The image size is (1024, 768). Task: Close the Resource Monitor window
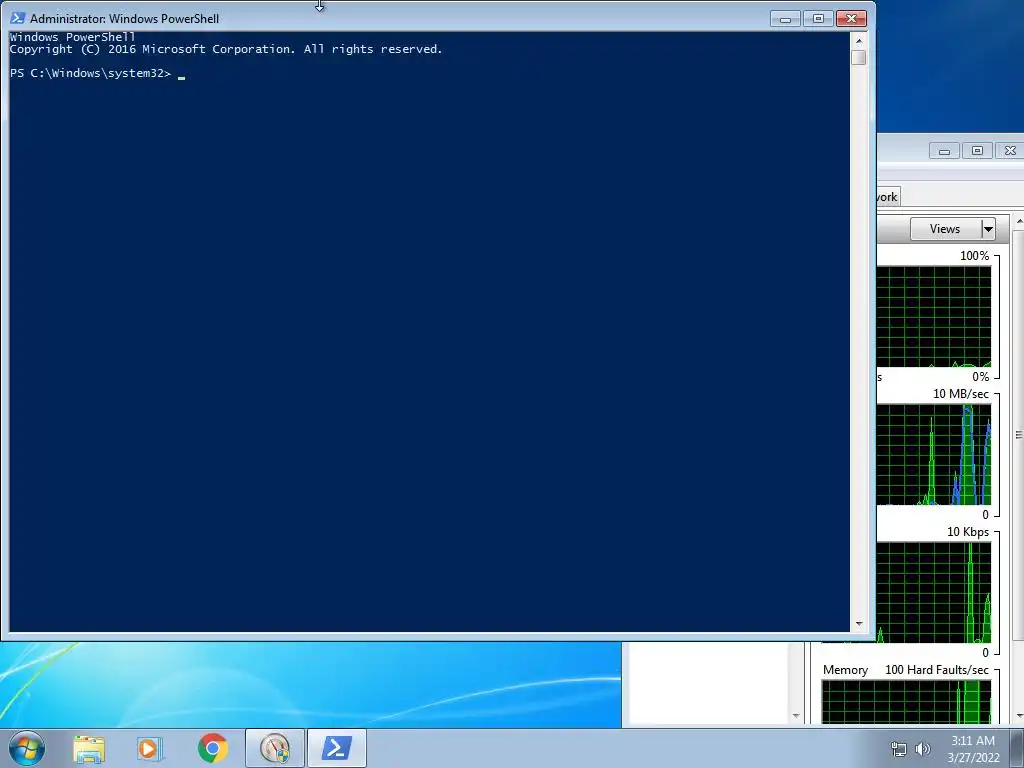click(1010, 151)
